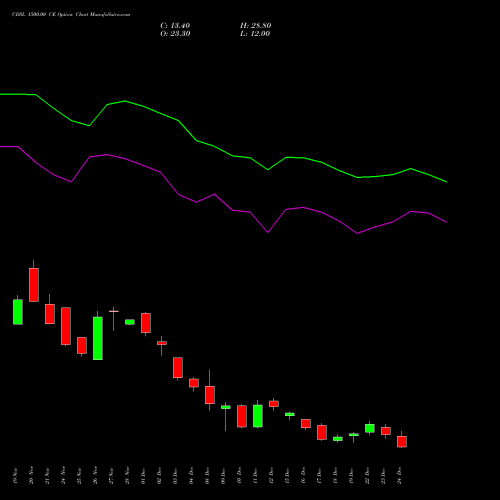The image size is (500, 500).
Task: Click the tall red candle for 20 Nov
Action: coord(34,285)
